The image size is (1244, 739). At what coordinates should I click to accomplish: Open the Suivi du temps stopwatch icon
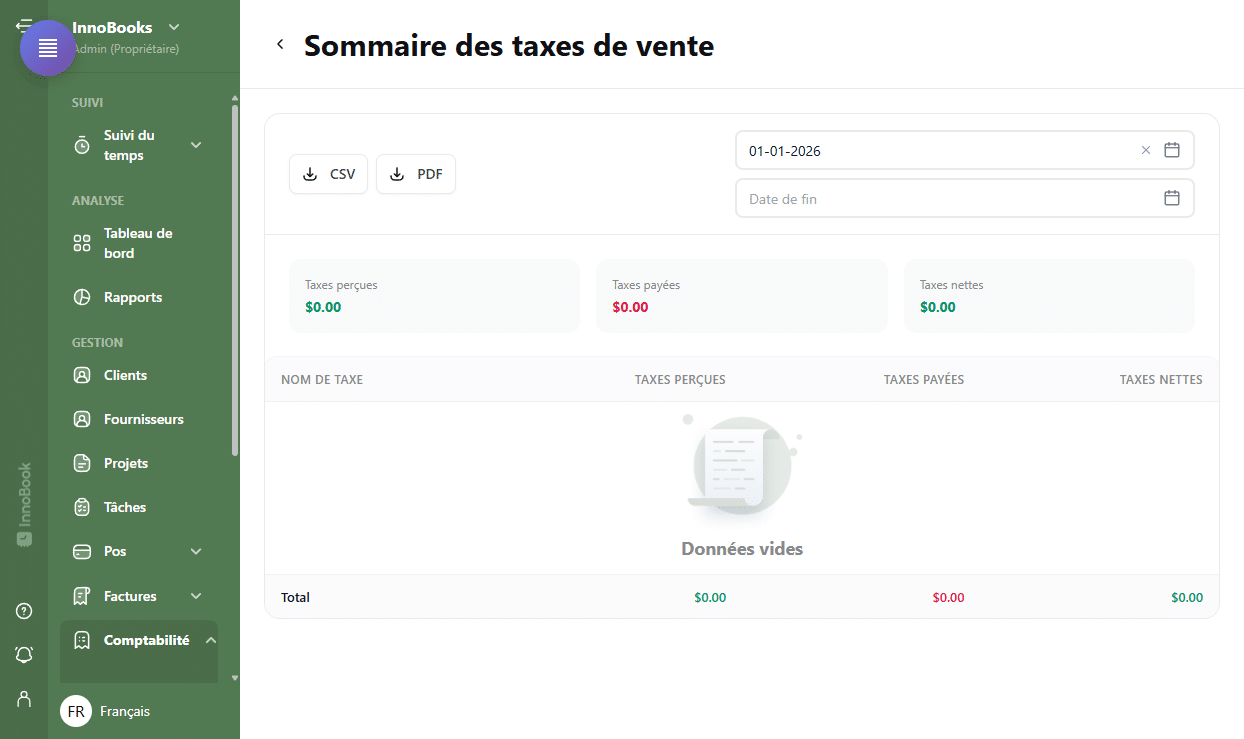[82, 145]
